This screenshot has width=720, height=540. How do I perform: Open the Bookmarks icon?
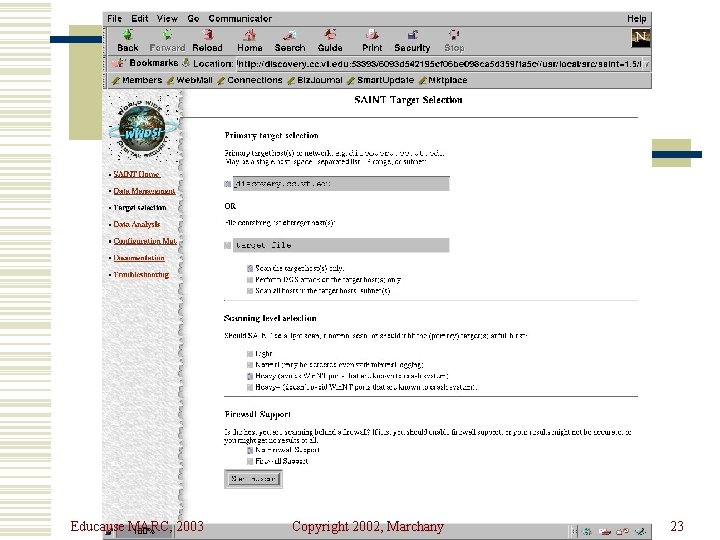118,63
